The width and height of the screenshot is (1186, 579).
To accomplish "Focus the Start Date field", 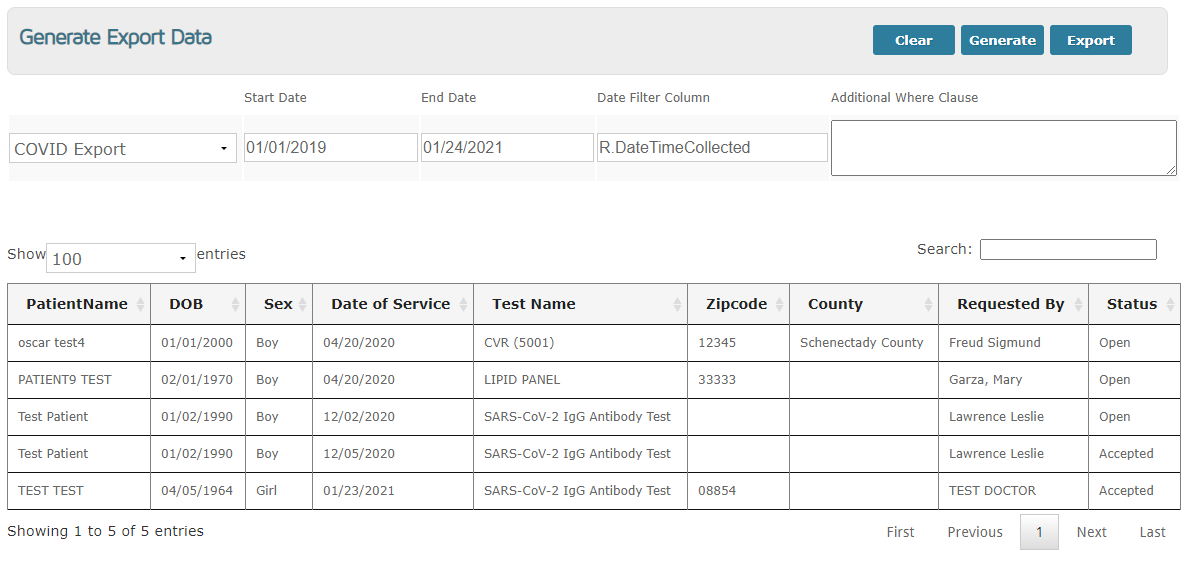I will point(331,148).
